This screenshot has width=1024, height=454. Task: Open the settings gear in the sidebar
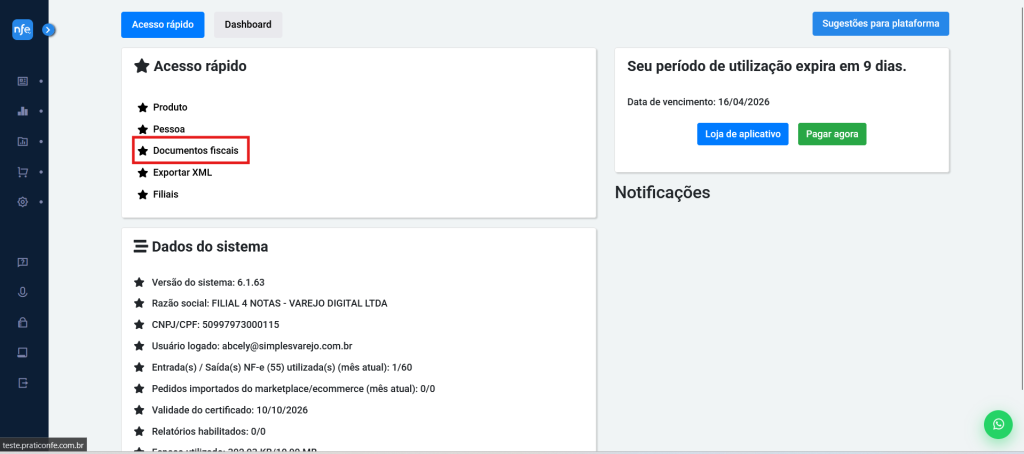pyautogui.click(x=22, y=202)
